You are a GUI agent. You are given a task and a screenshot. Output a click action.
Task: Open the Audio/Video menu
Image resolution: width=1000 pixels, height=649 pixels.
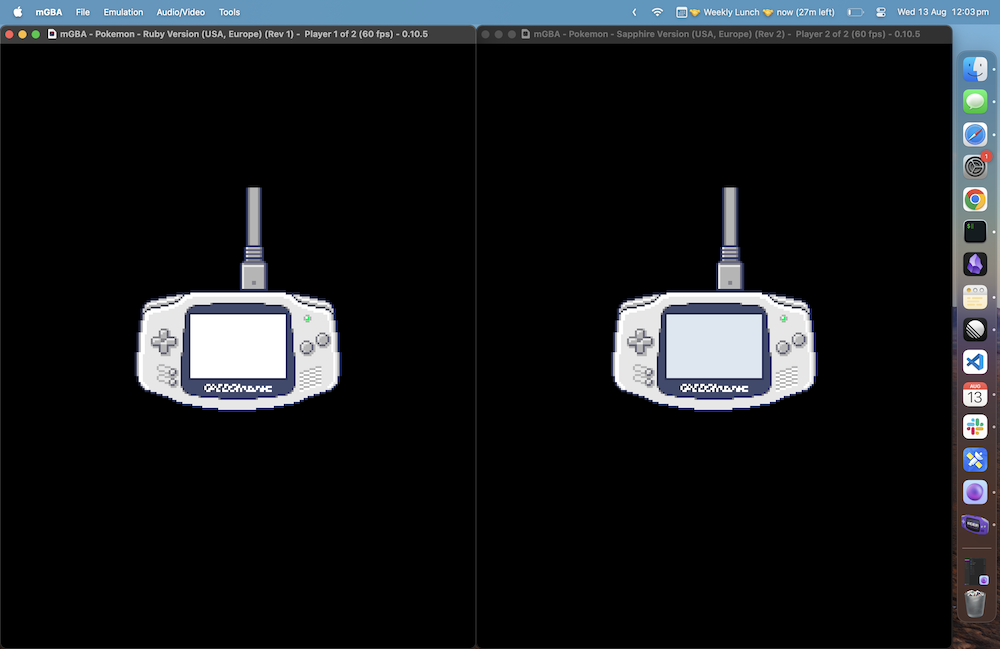click(x=180, y=12)
